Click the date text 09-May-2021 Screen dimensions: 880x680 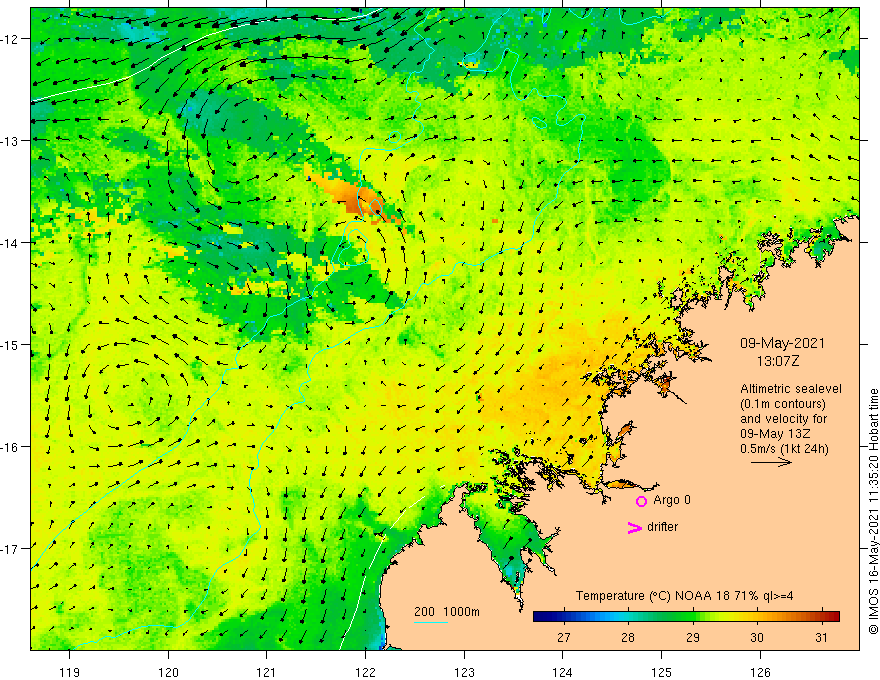pos(782,343)
